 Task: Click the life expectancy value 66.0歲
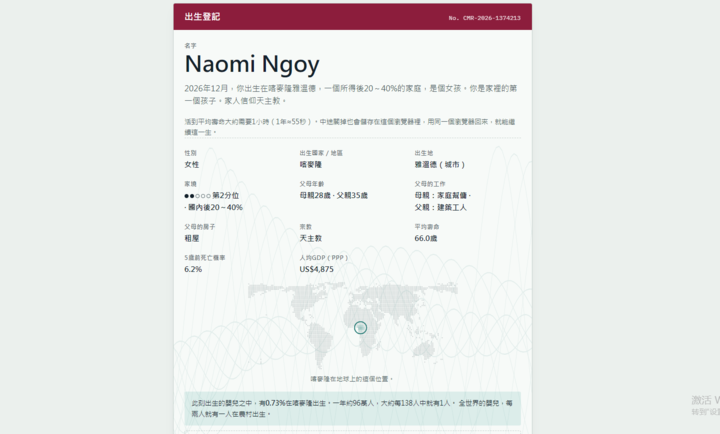click(x=426, y=238)
